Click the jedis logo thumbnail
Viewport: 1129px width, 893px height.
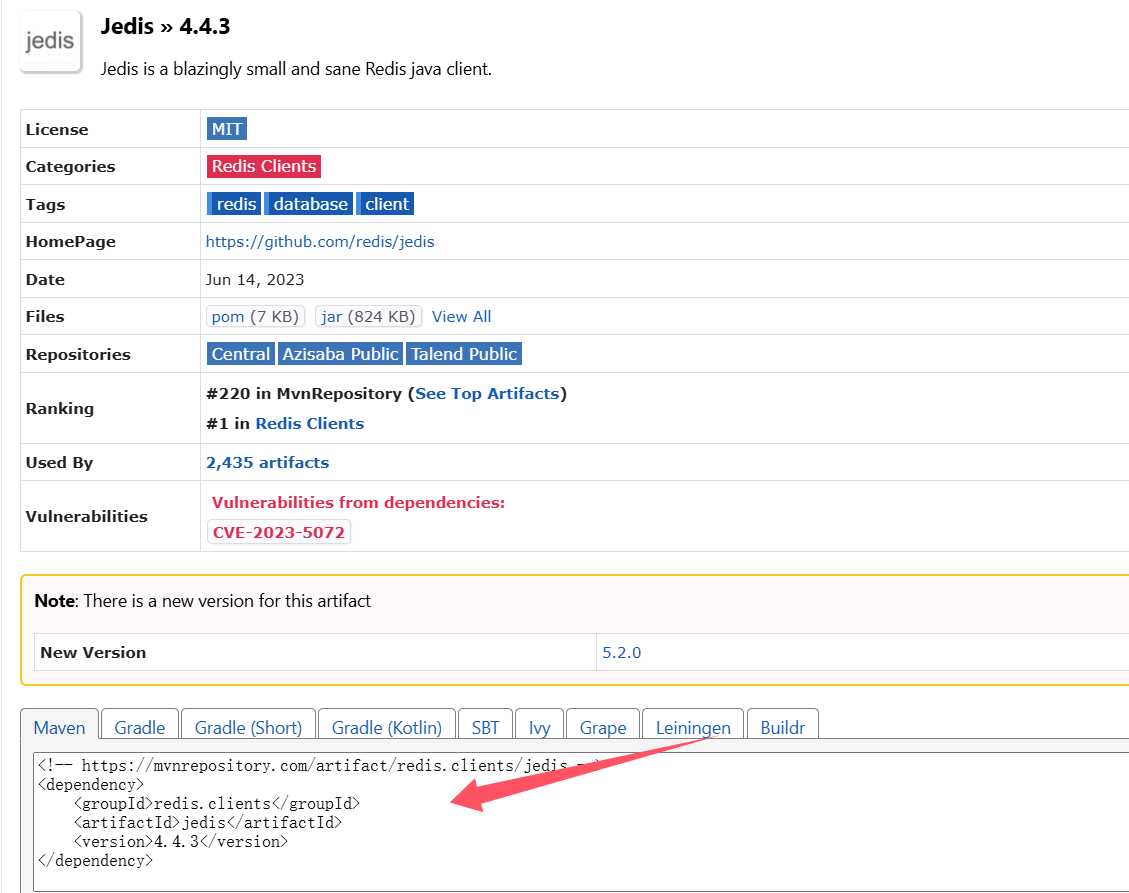coord(50,42)
